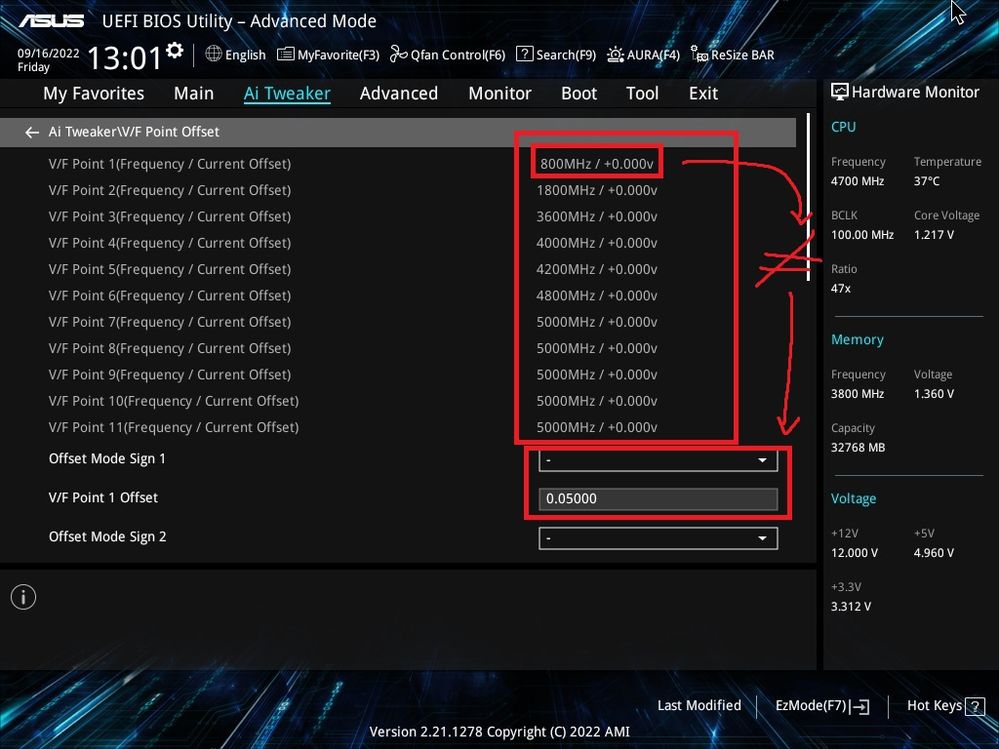999x749 pixels.
Task: Open ReSize BAR setting
Action: (732, 55)
